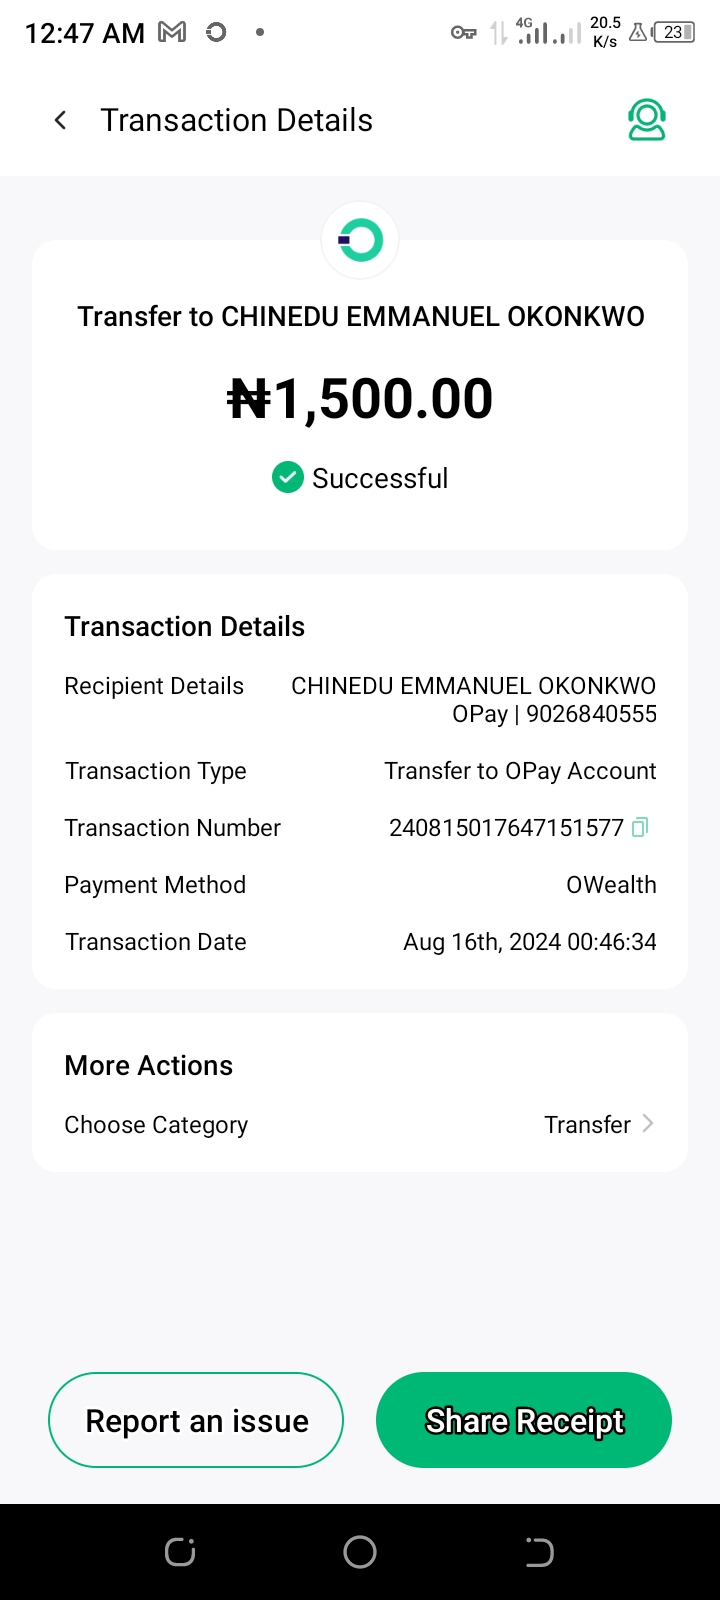Expand the Choose Category chevron

648,1124
